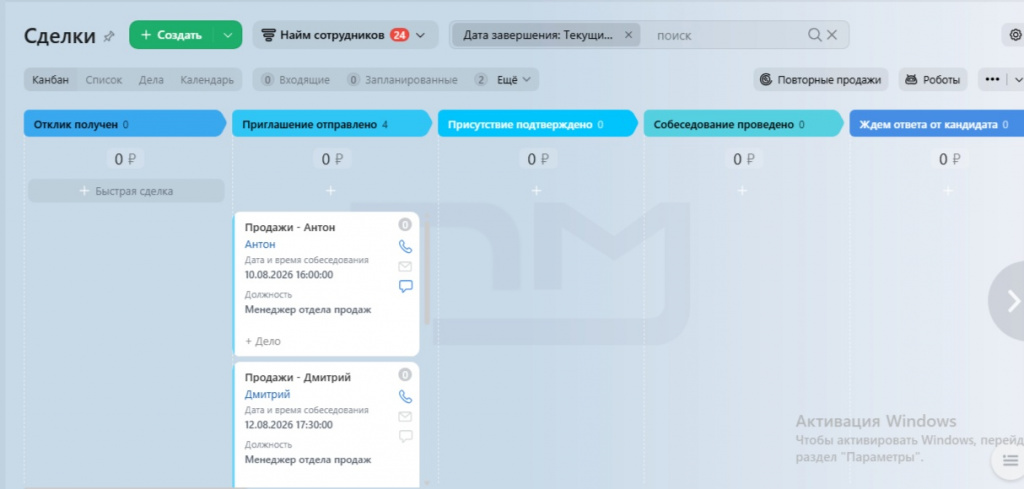Click the Присутствие подтверждено stage header
Image resolution: width=1024 pixels, height=489 pixels.
[x=537, y=124]
